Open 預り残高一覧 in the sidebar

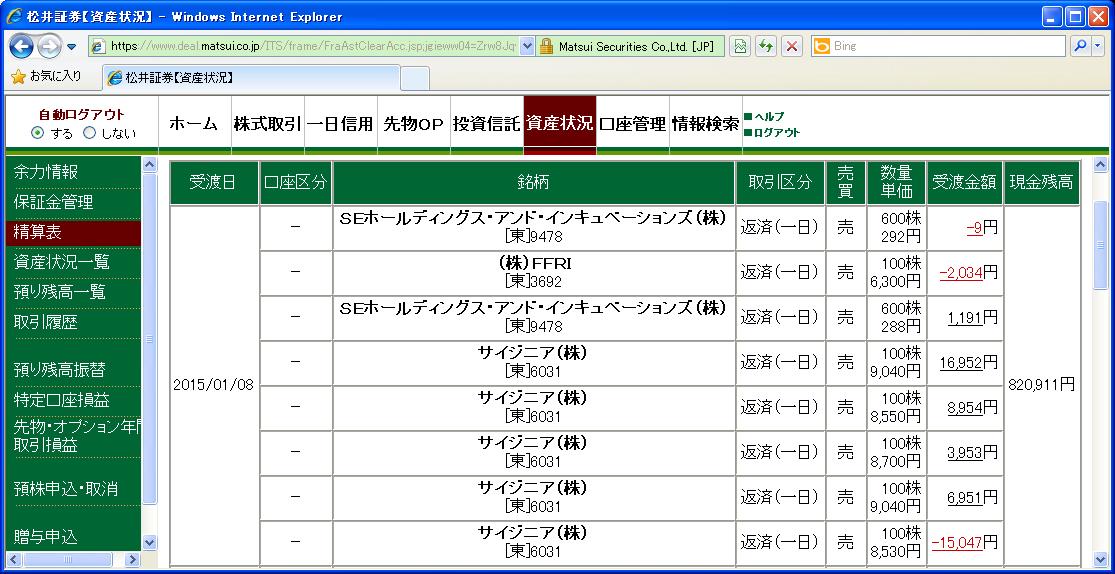coord(60,292)
